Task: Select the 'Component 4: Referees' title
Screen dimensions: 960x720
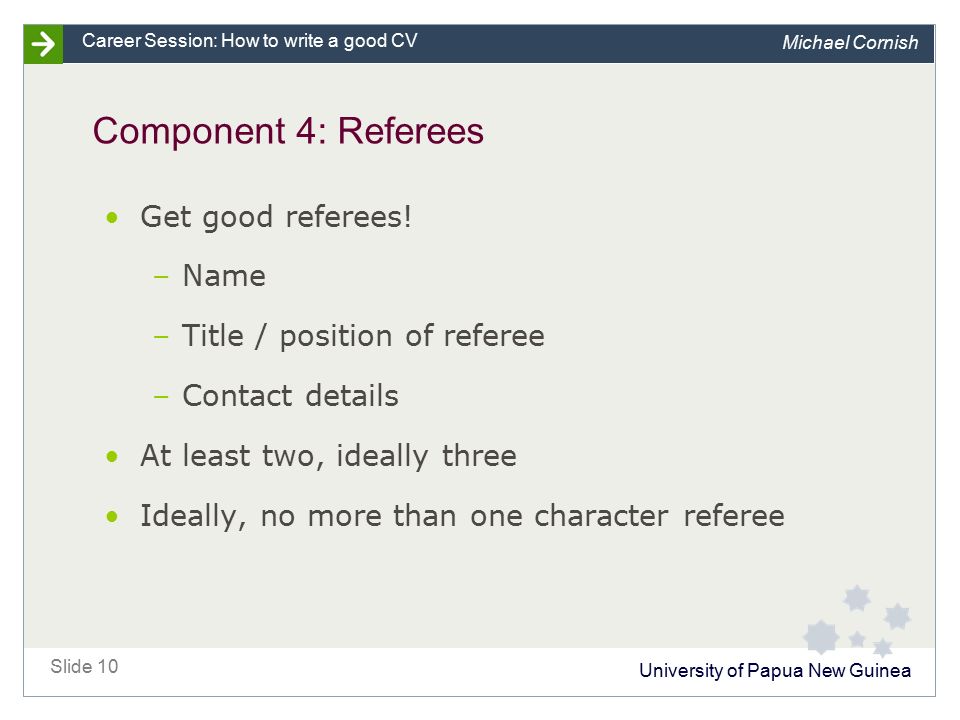Action: (x=288, y=131)
